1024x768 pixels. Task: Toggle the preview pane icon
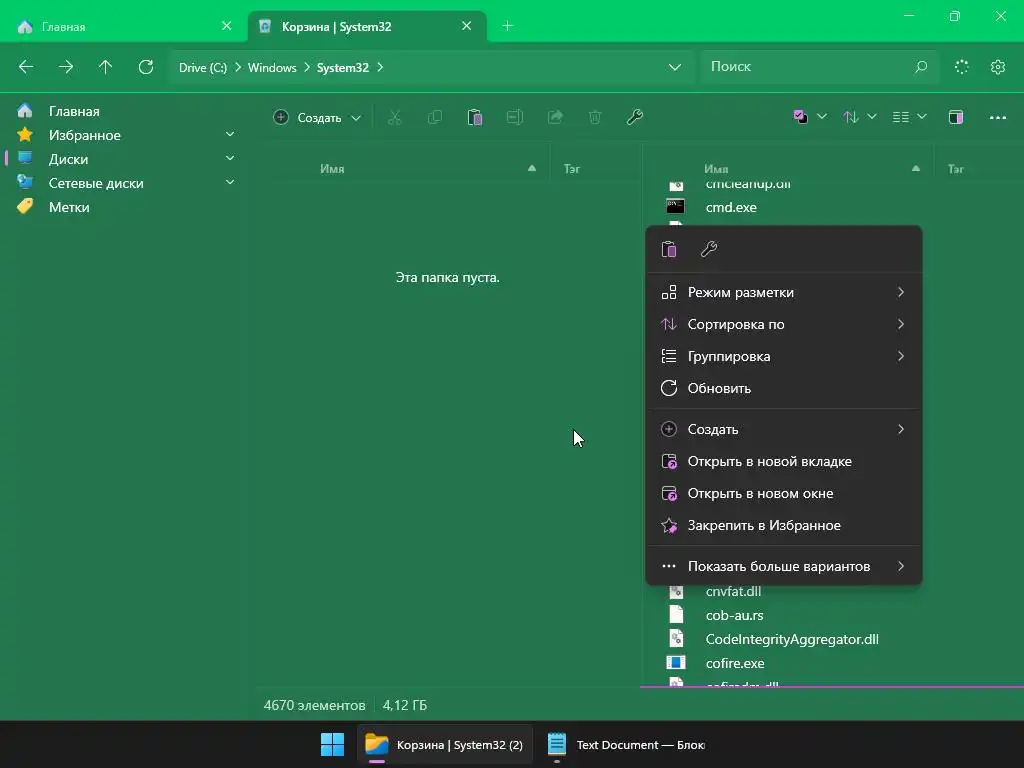pos(955,118)
